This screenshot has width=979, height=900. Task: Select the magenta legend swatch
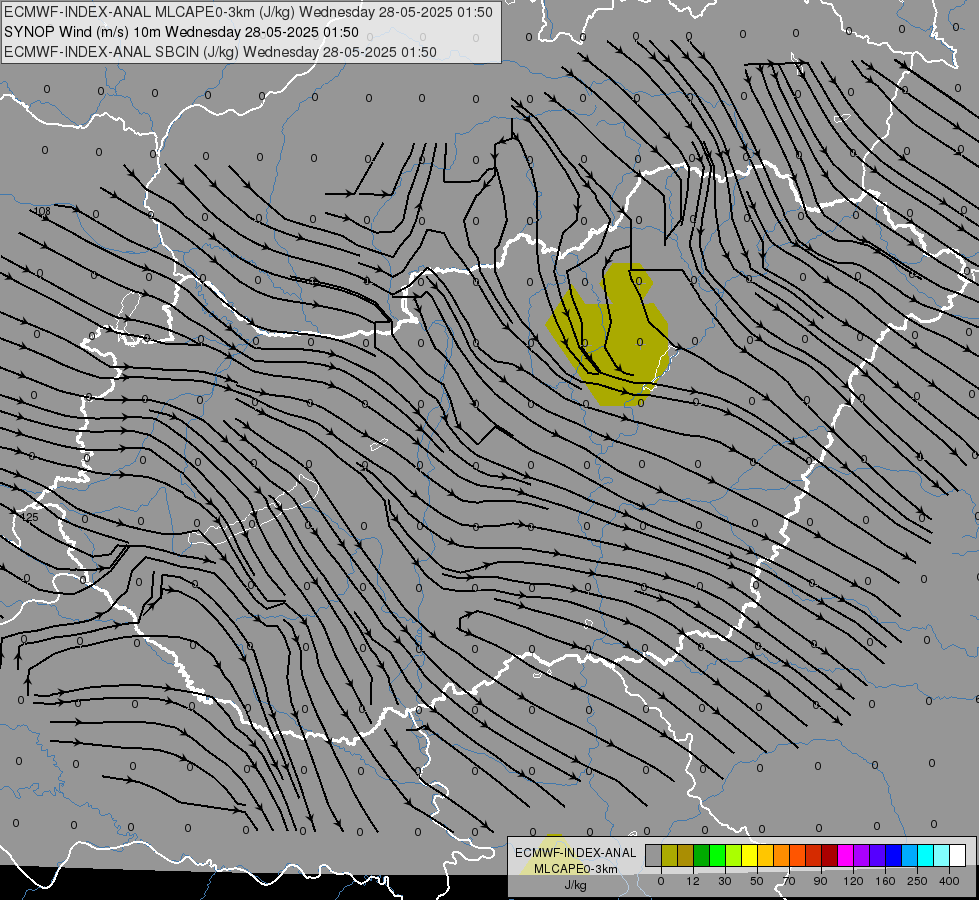[x=845, y=855]
